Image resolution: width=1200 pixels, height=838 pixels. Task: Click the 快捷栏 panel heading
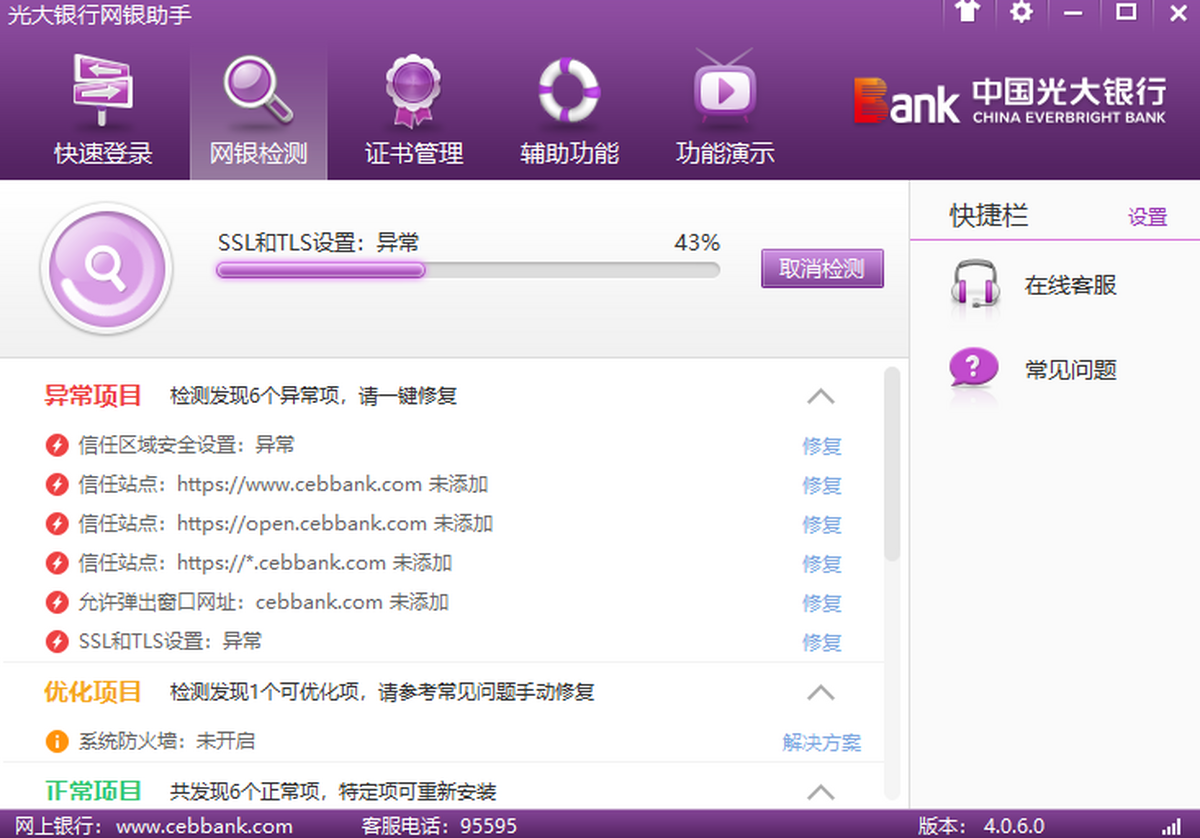tap(989, 215)
